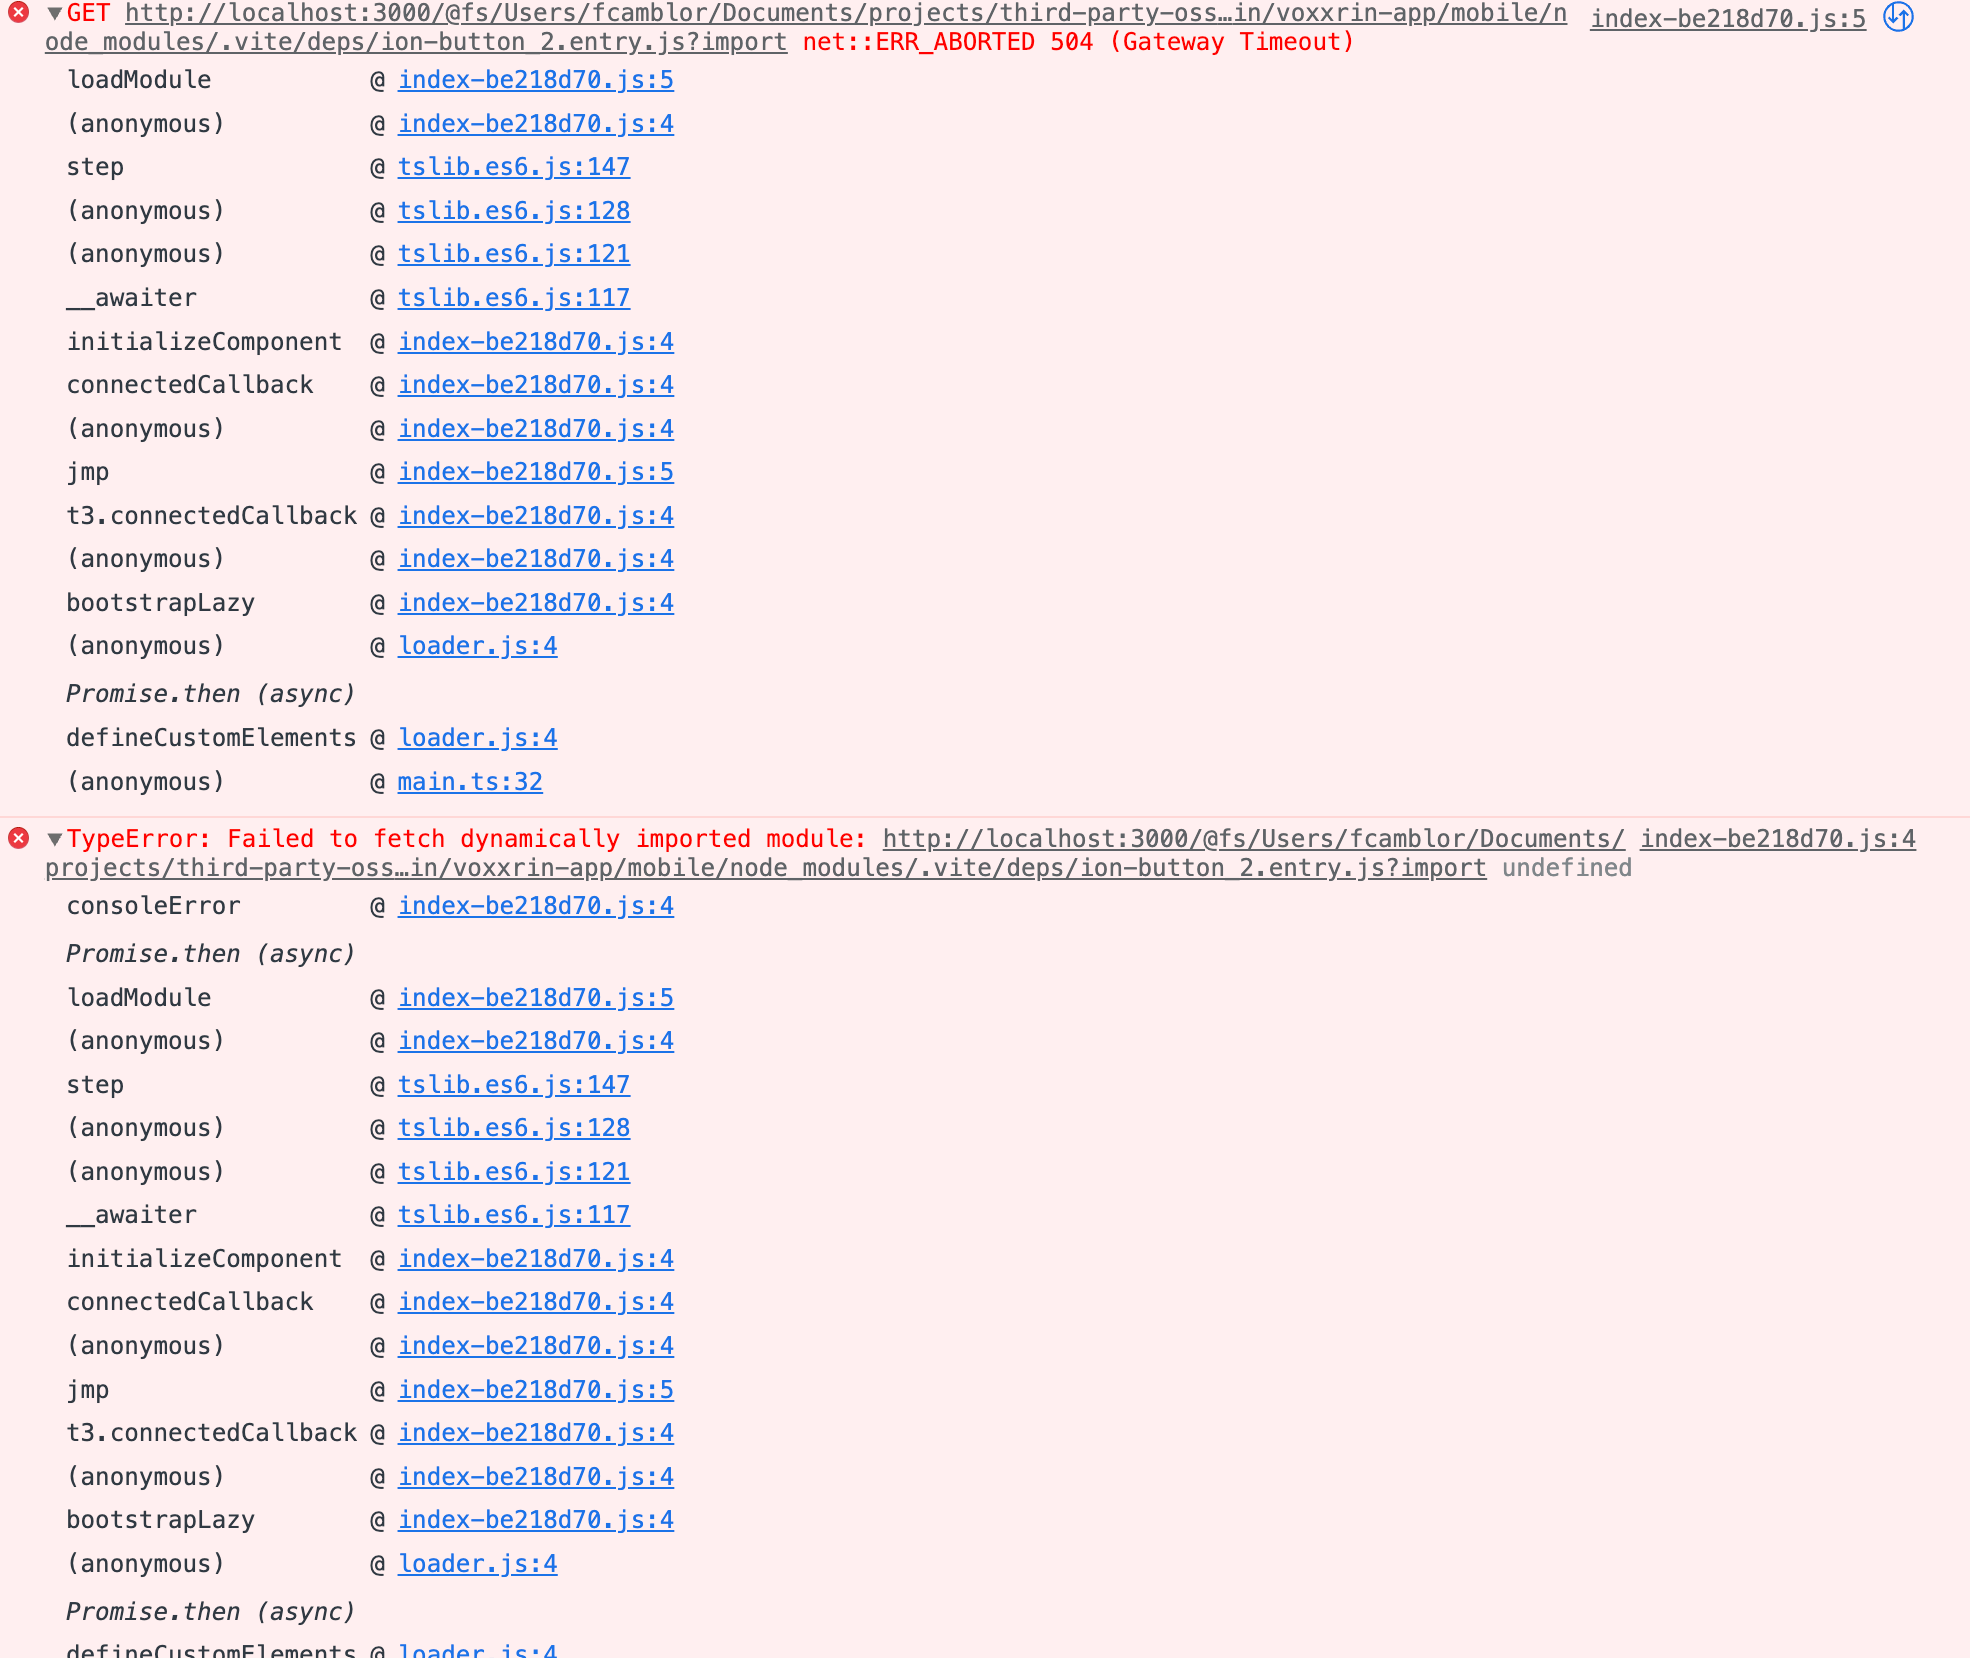Open the top-right index-be218d70.js:5 source link
Screen dimensions: 1970x1658
tap(1727, 19)
